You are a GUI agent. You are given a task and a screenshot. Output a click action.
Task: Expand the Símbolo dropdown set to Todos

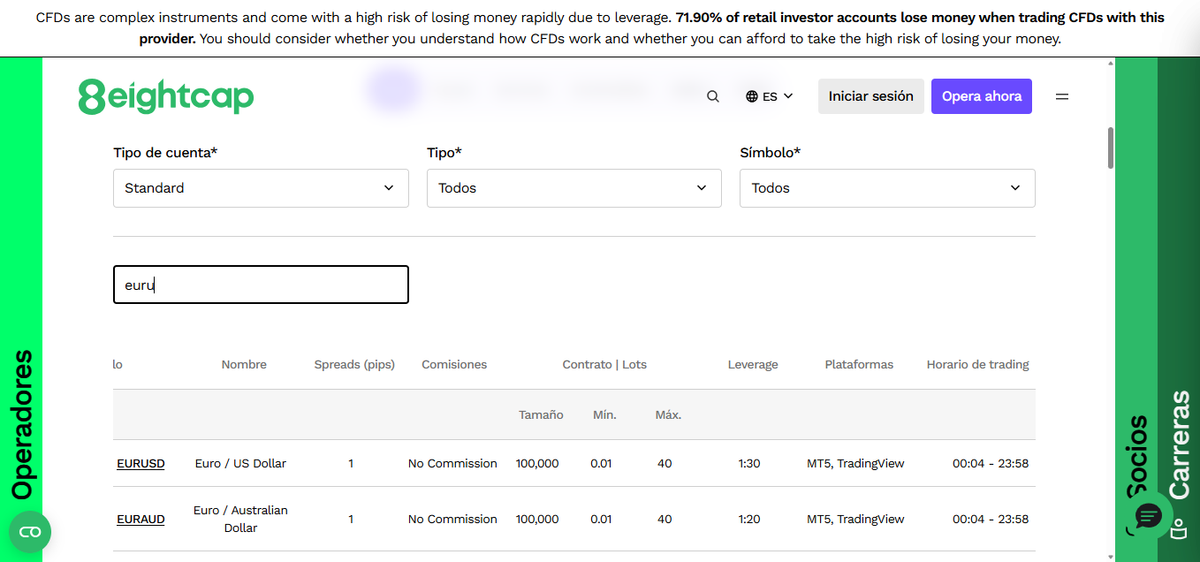pos(887,188)
